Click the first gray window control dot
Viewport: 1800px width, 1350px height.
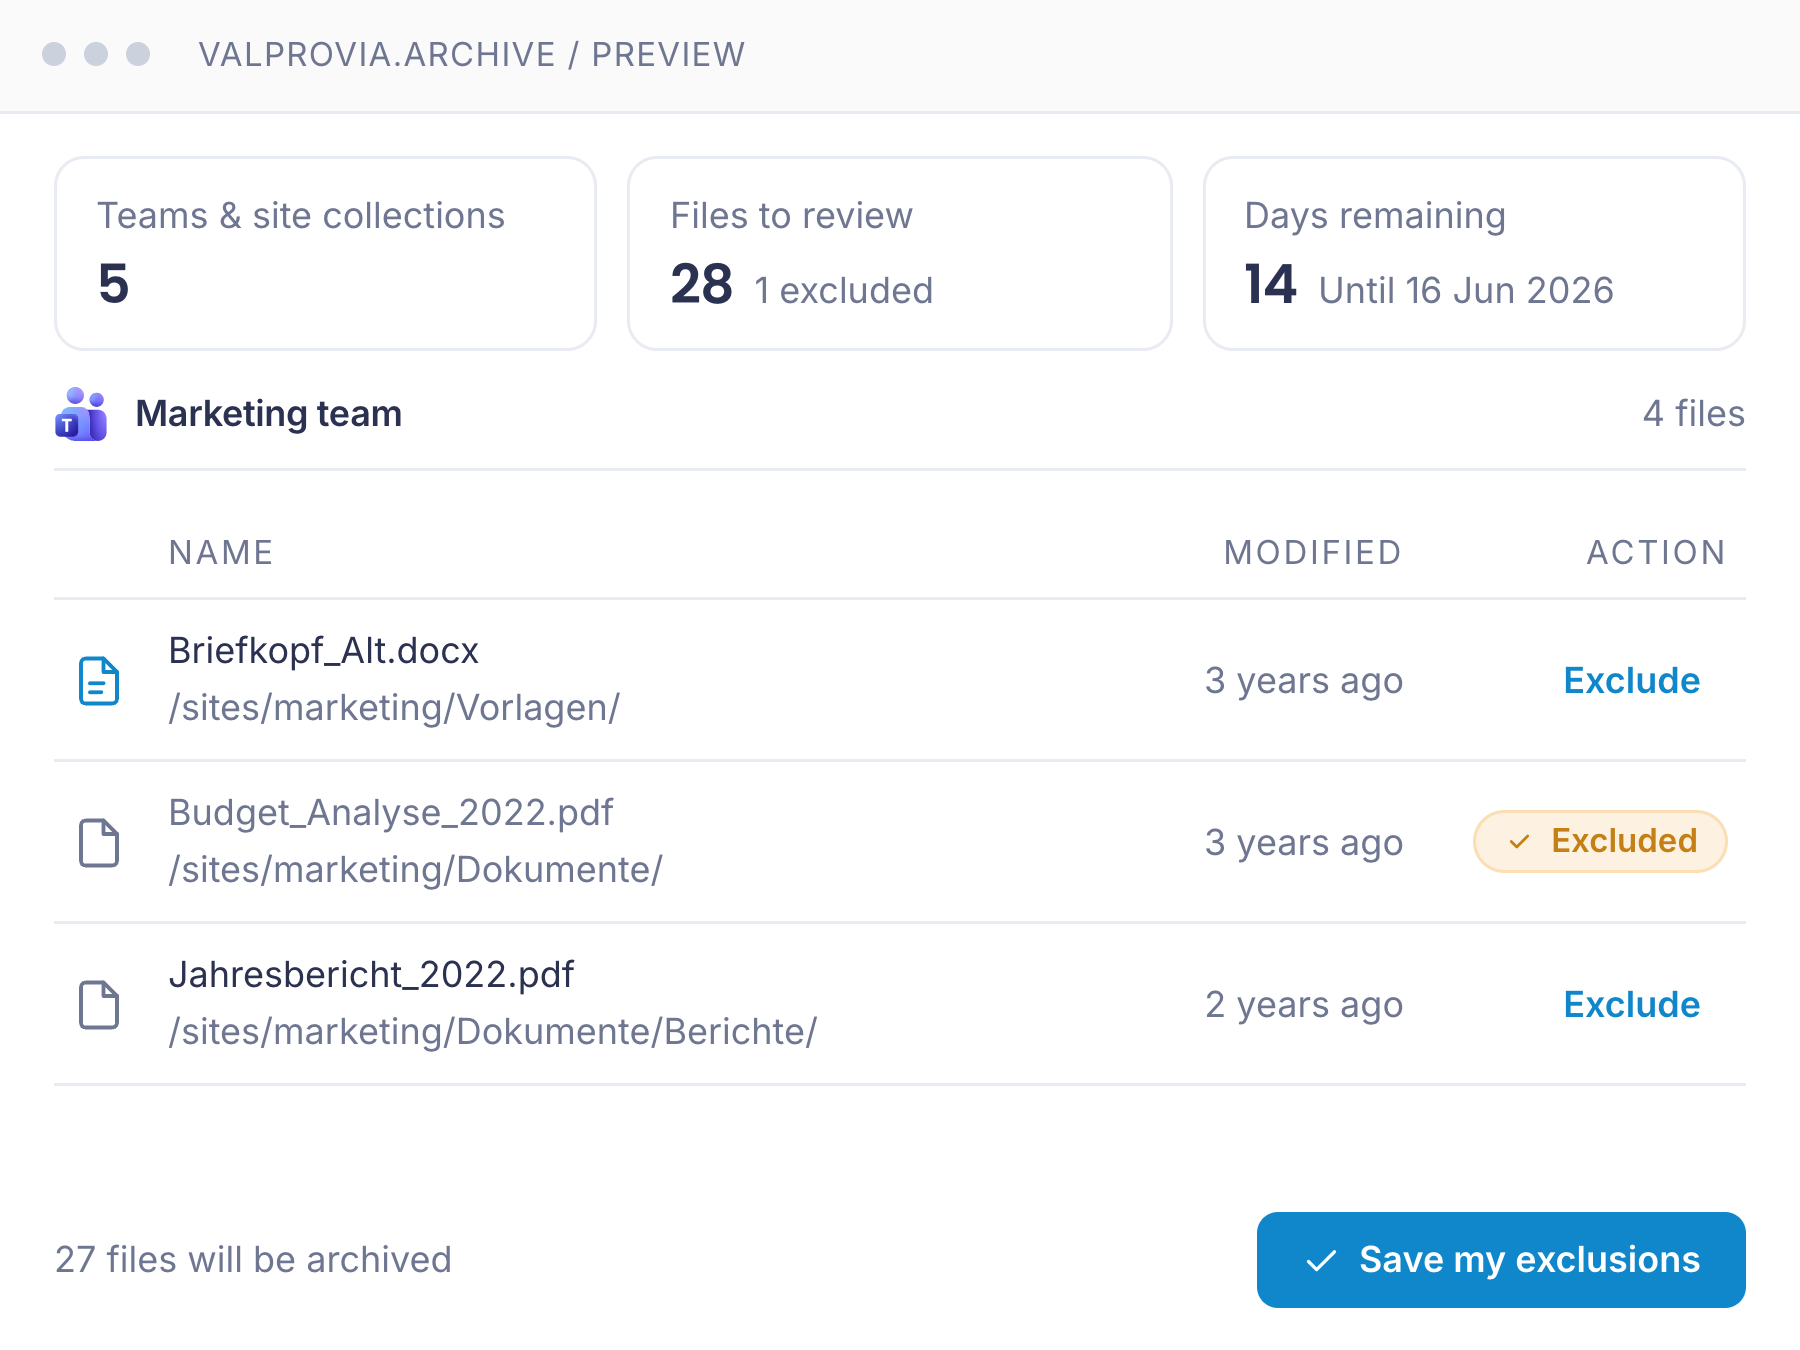[x=54, y=54]
